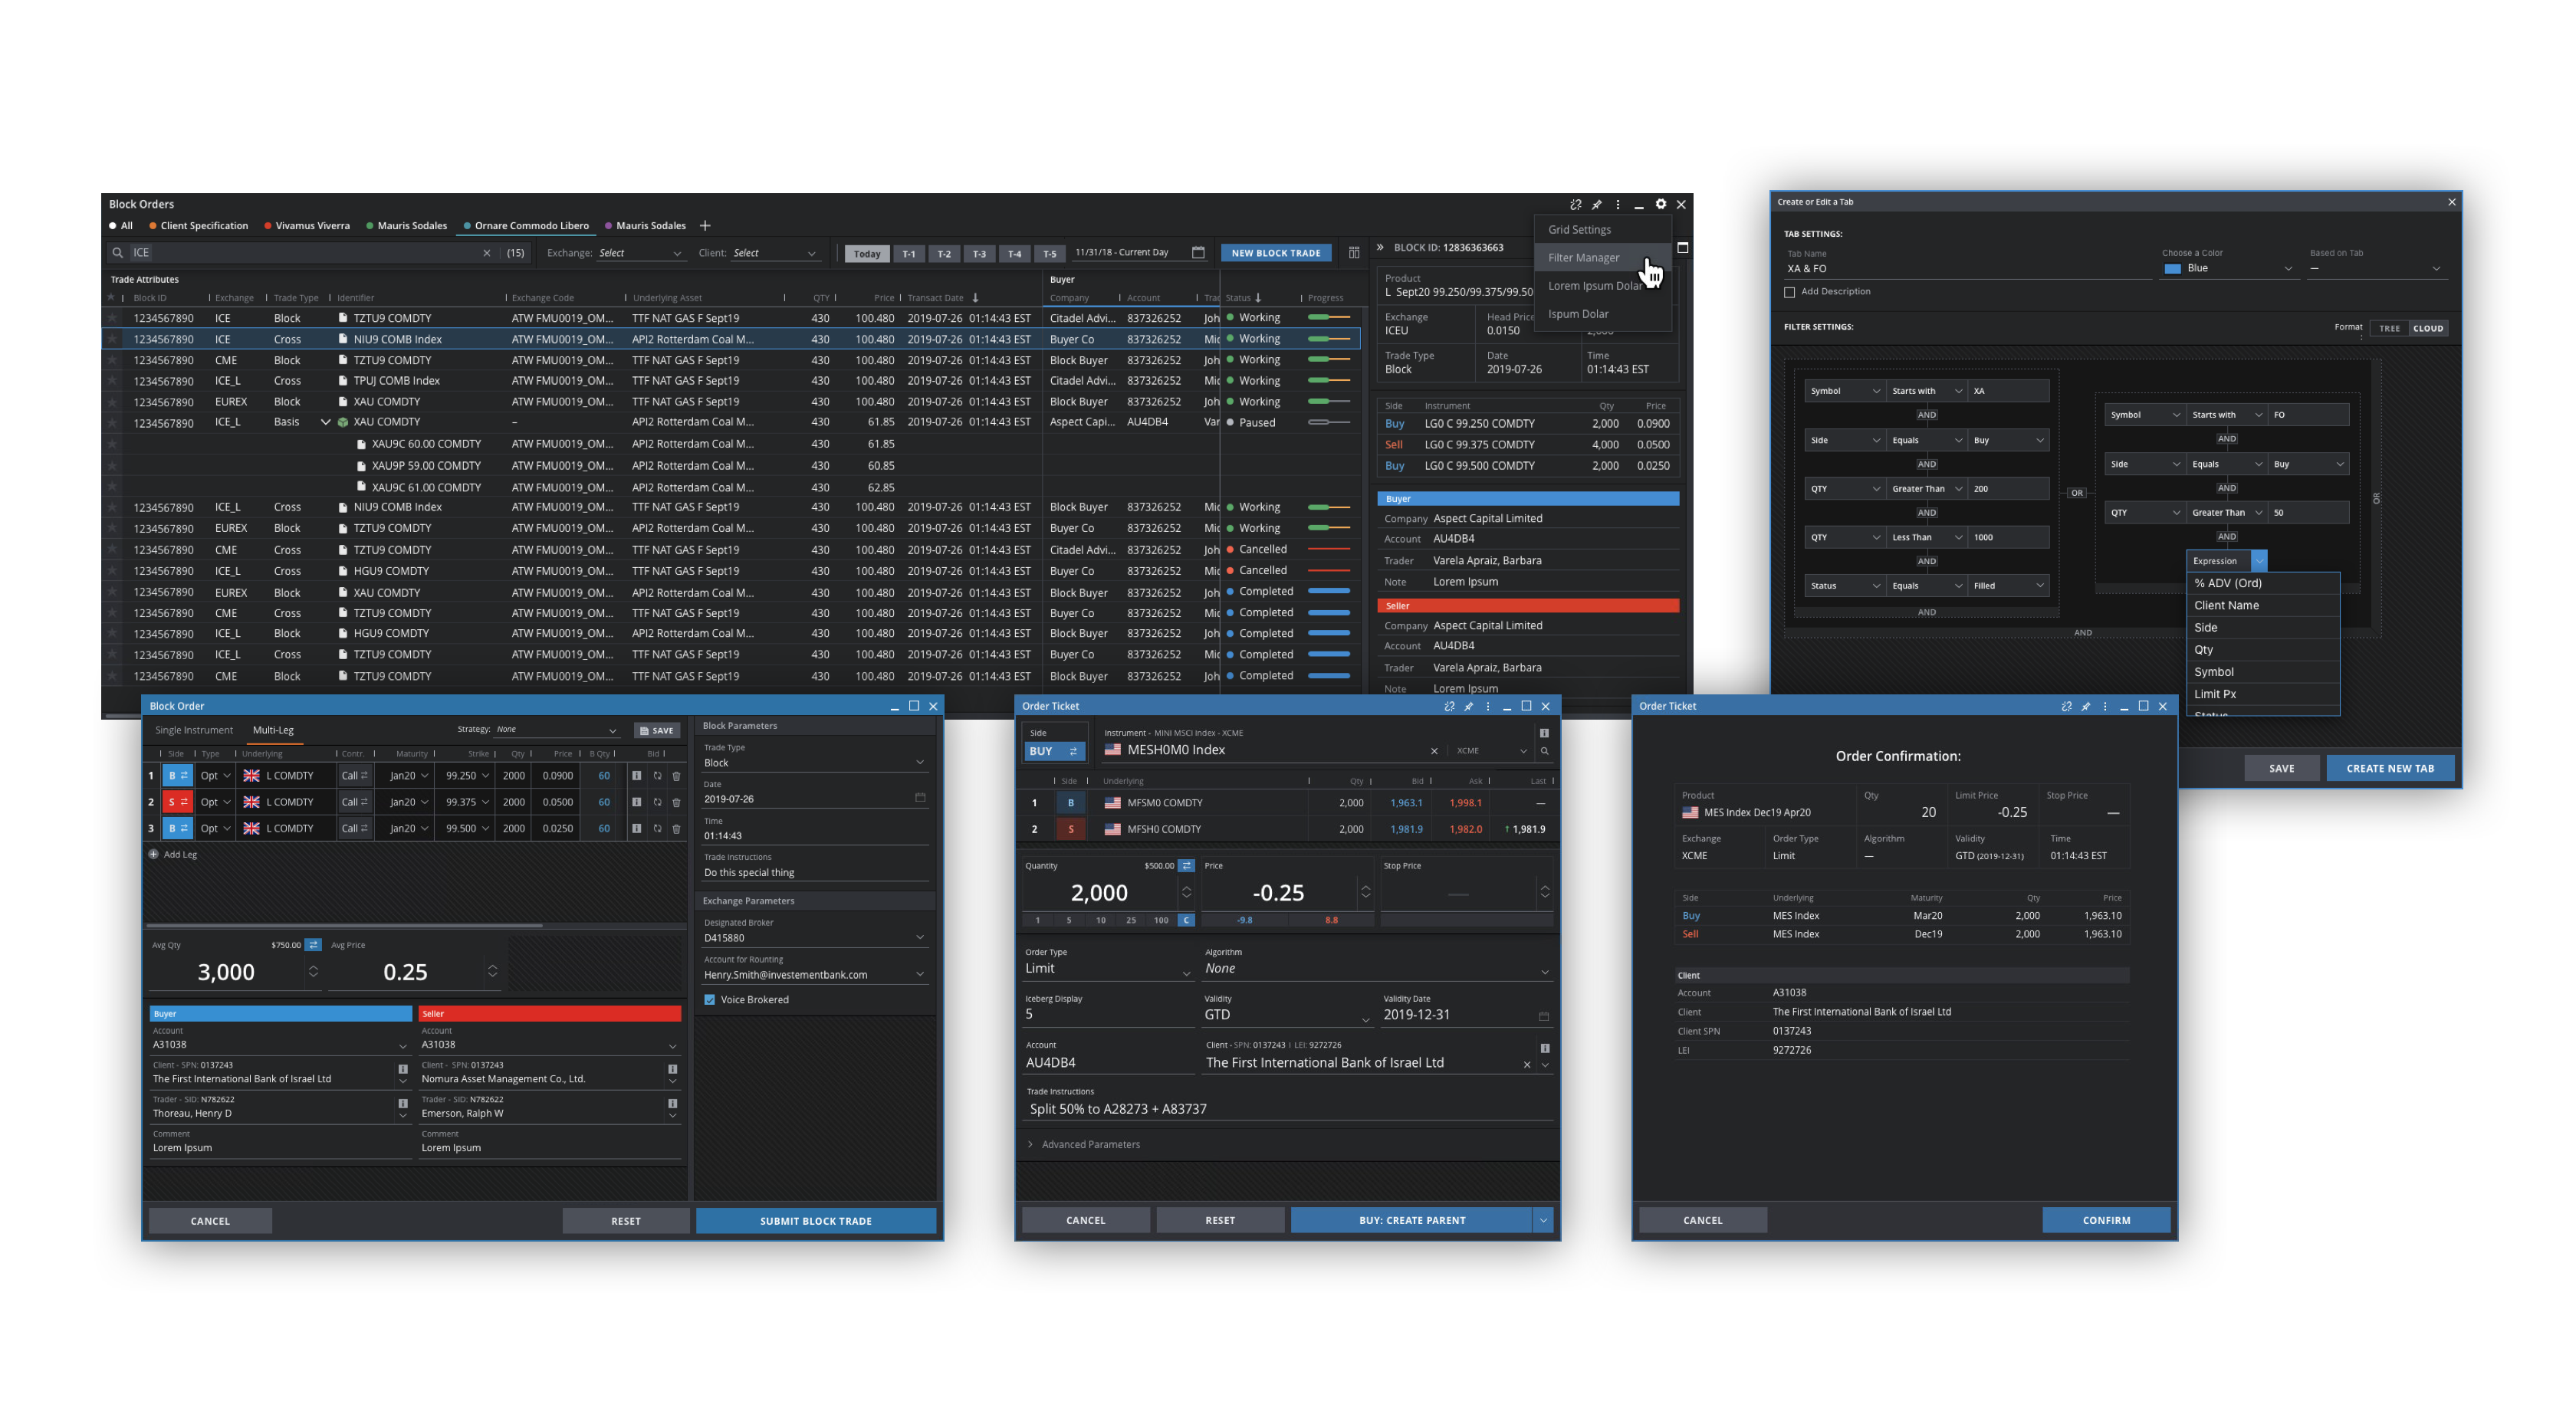This screenshot has width=2576, height=1424.
Task: Enable the Add Description checkbox
Action: pyautogui.click(x=1789, y=292)
